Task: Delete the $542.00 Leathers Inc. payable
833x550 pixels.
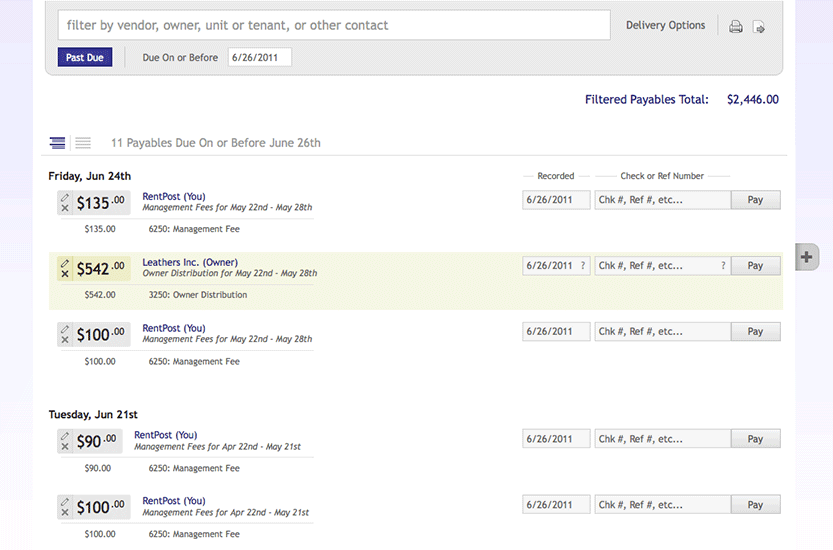Action: 65,273
